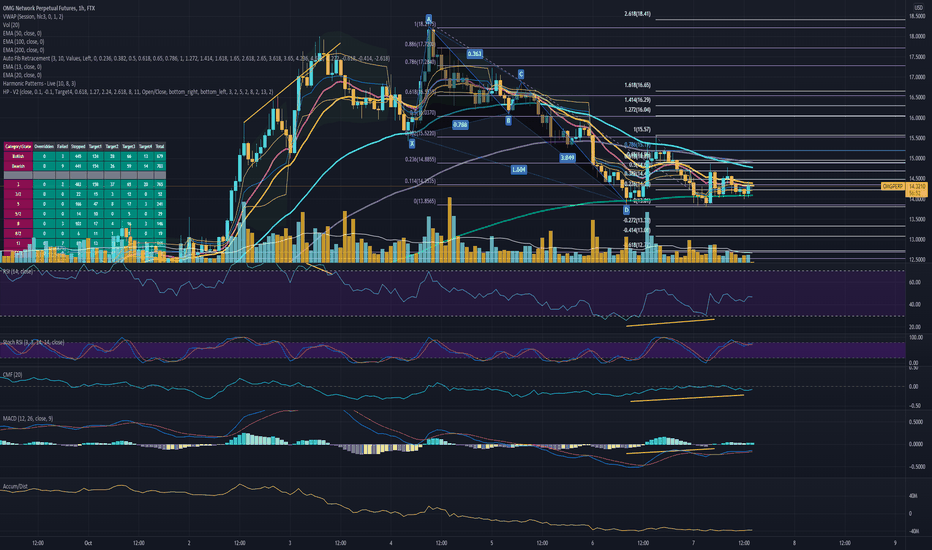
Task: Click the 13.0000 price axis tick
Action: coord(917,240)
